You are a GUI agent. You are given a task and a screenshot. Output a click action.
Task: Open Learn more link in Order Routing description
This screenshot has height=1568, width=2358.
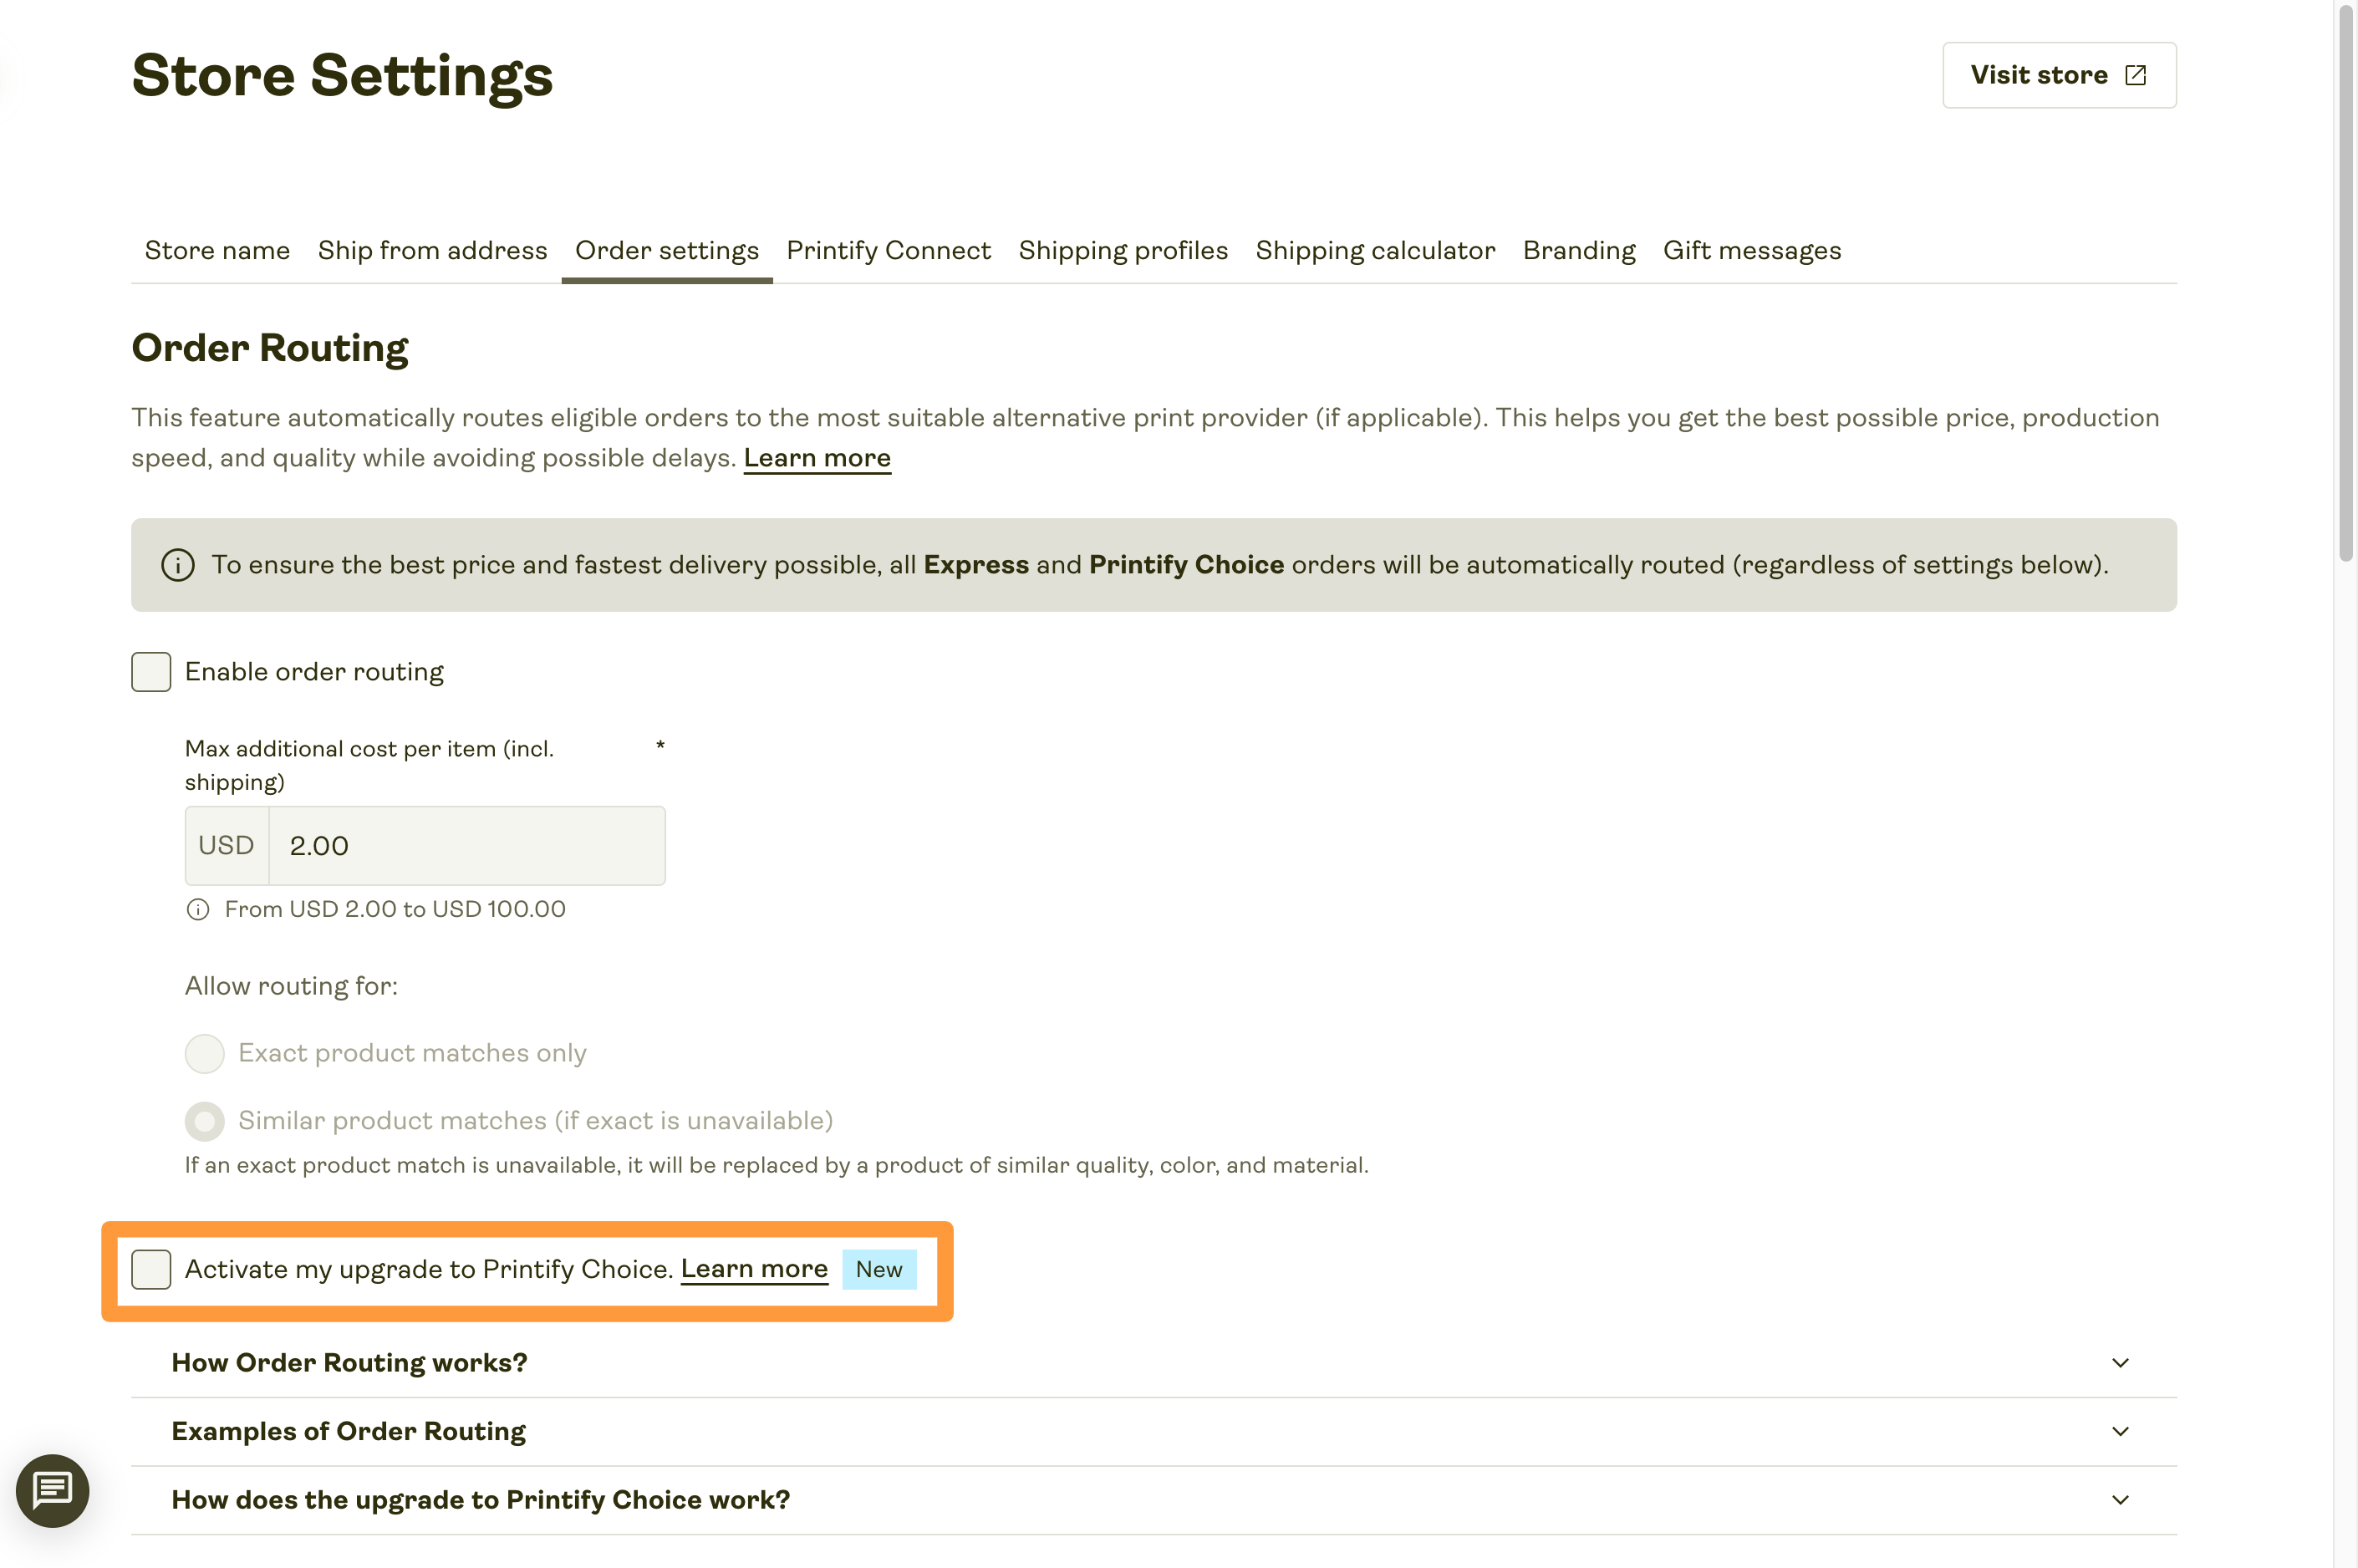click(x=817, y=458)
